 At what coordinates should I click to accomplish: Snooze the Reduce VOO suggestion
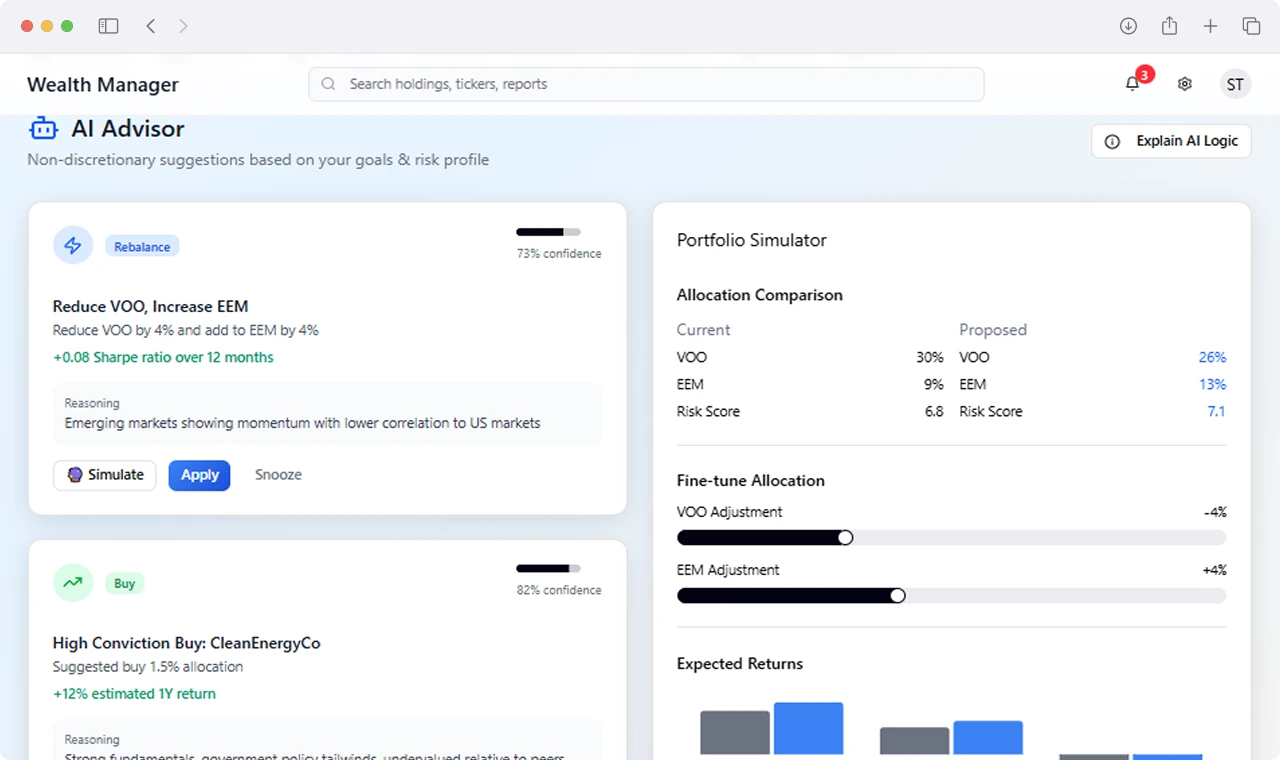coord(278,475)
